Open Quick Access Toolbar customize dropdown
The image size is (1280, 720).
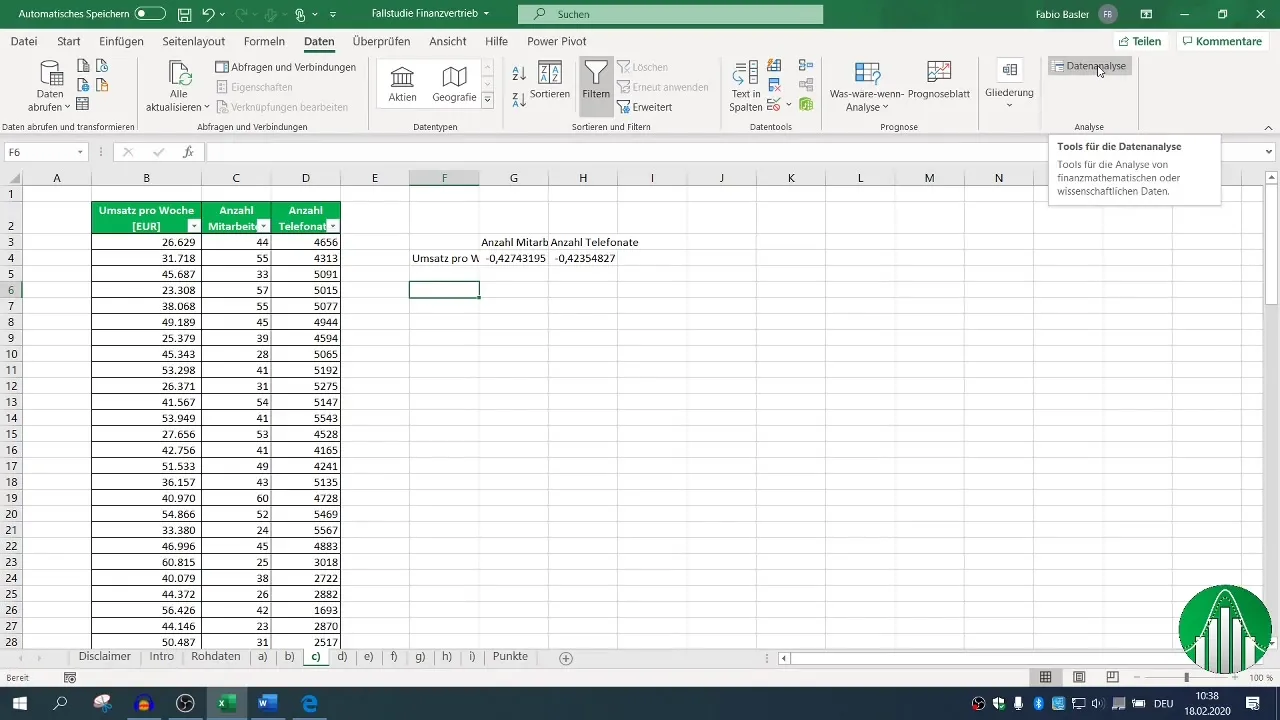[333, 15]
